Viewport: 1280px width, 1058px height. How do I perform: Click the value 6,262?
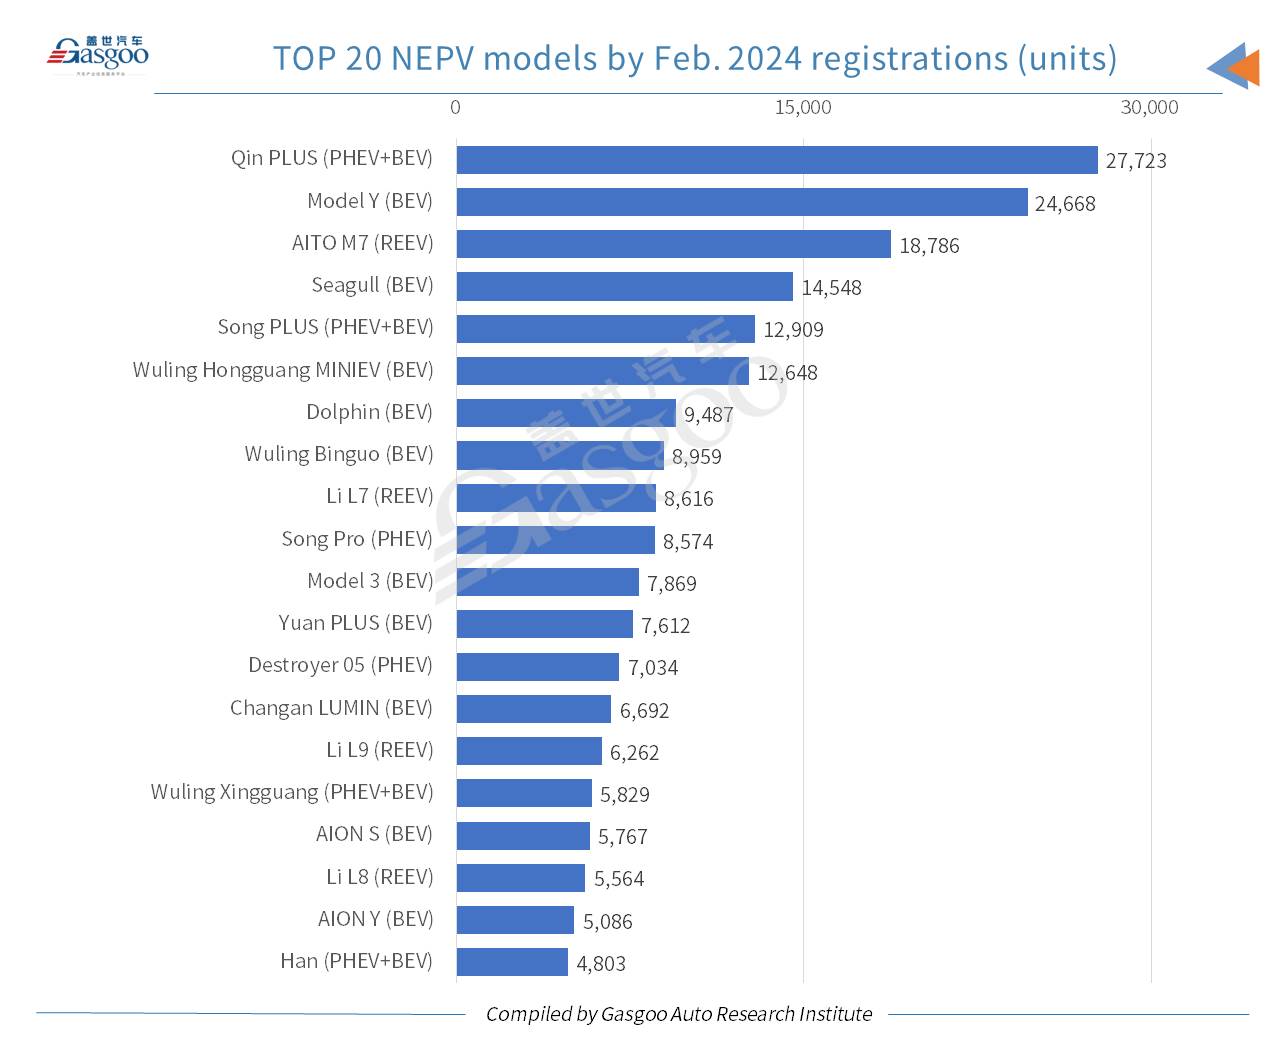(x=634, y=753)
